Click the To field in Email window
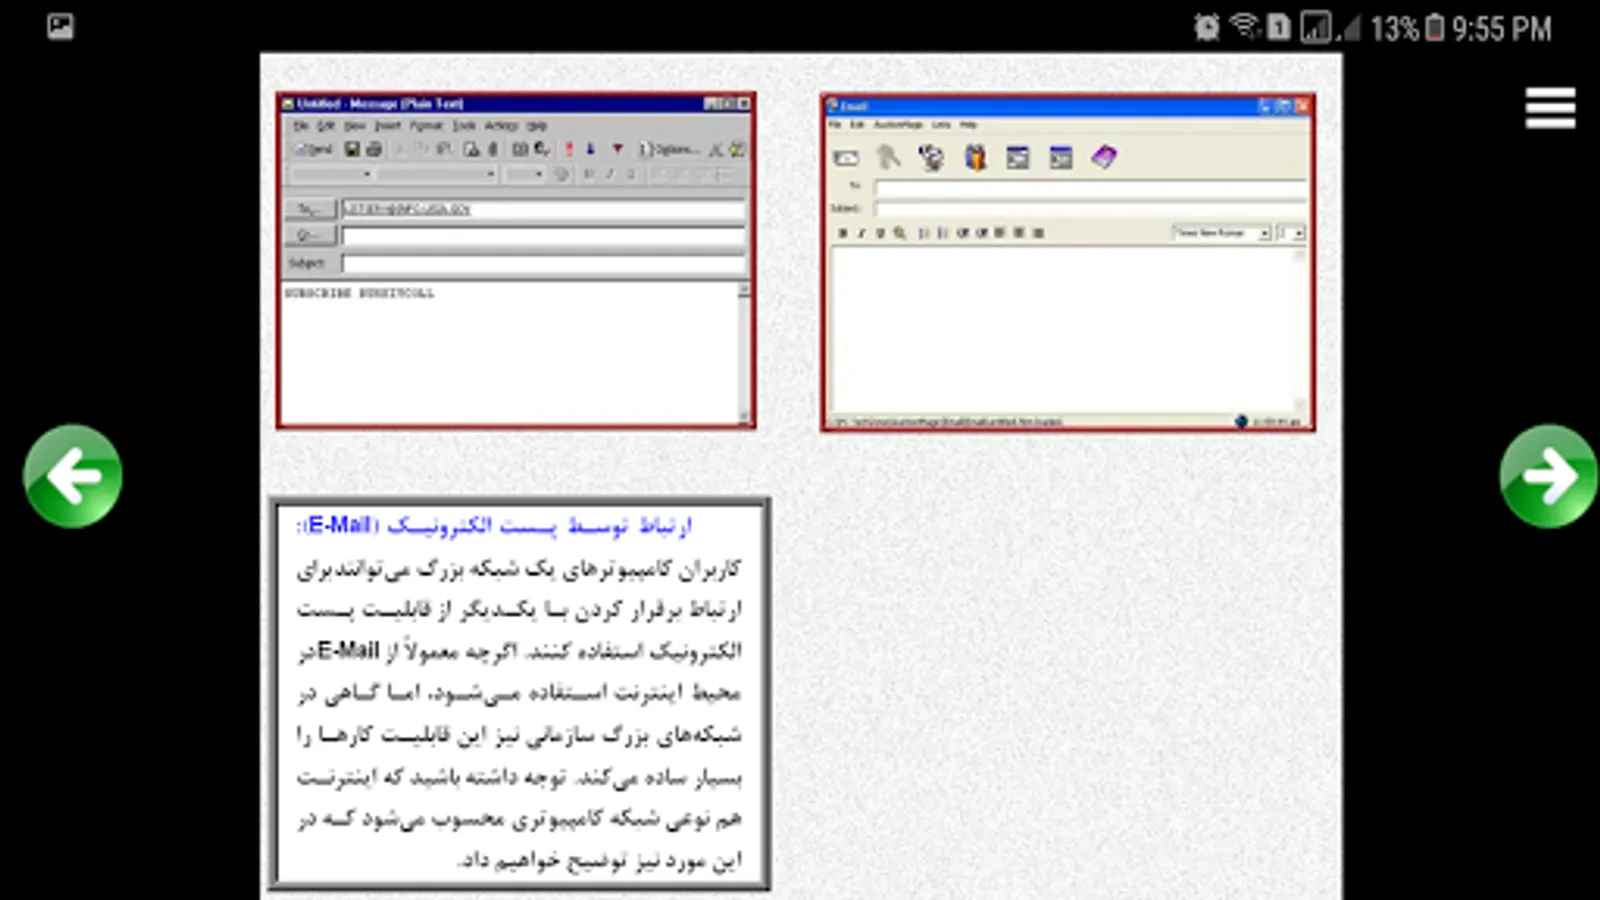The height and width of the screenshot is (900, 1600). (1090, 187)
